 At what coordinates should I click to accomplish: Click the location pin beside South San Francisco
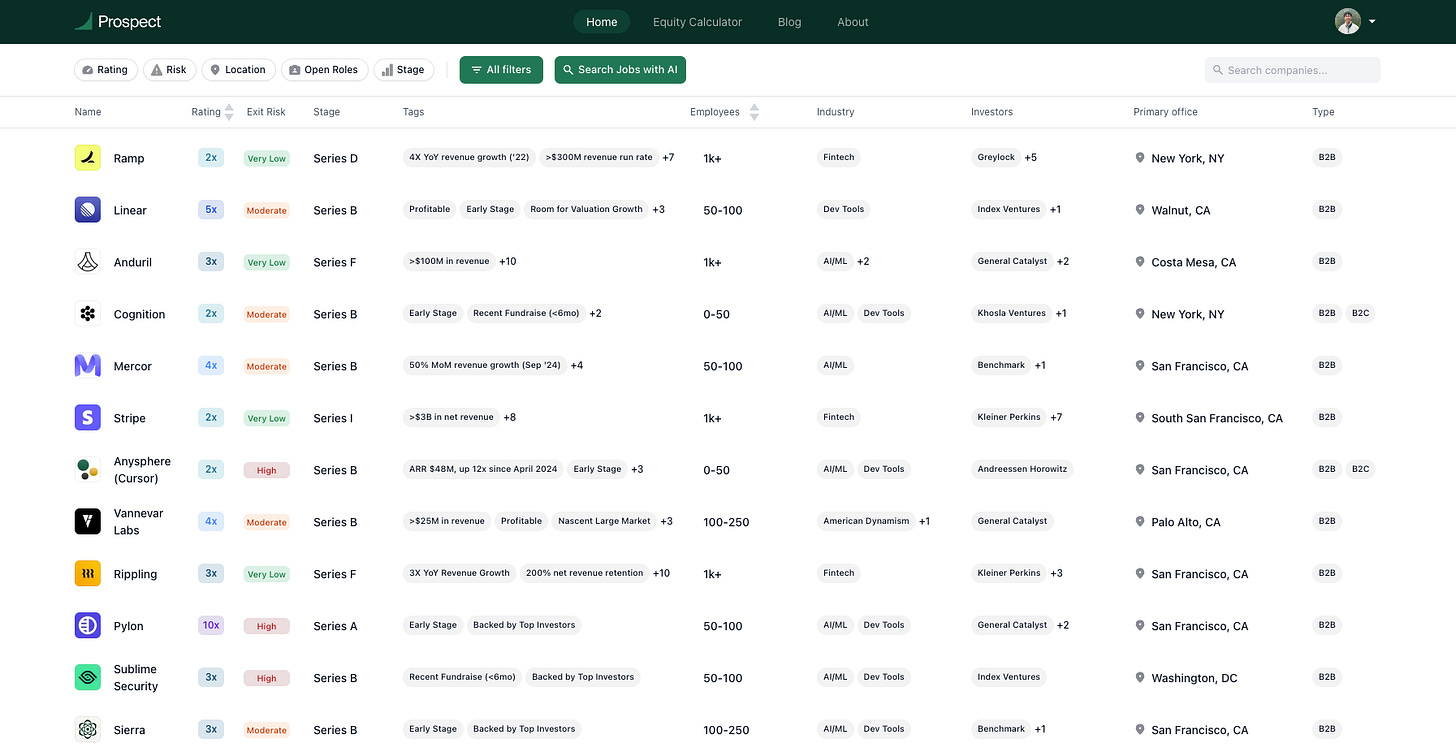tap(1140, 418)
